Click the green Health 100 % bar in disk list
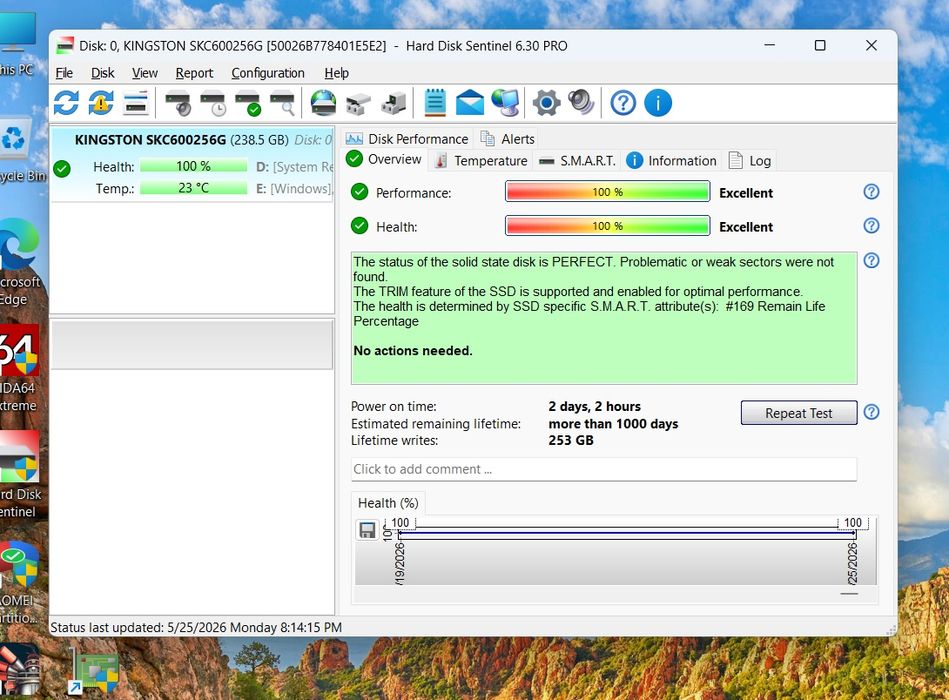 [x=194, y=166]
